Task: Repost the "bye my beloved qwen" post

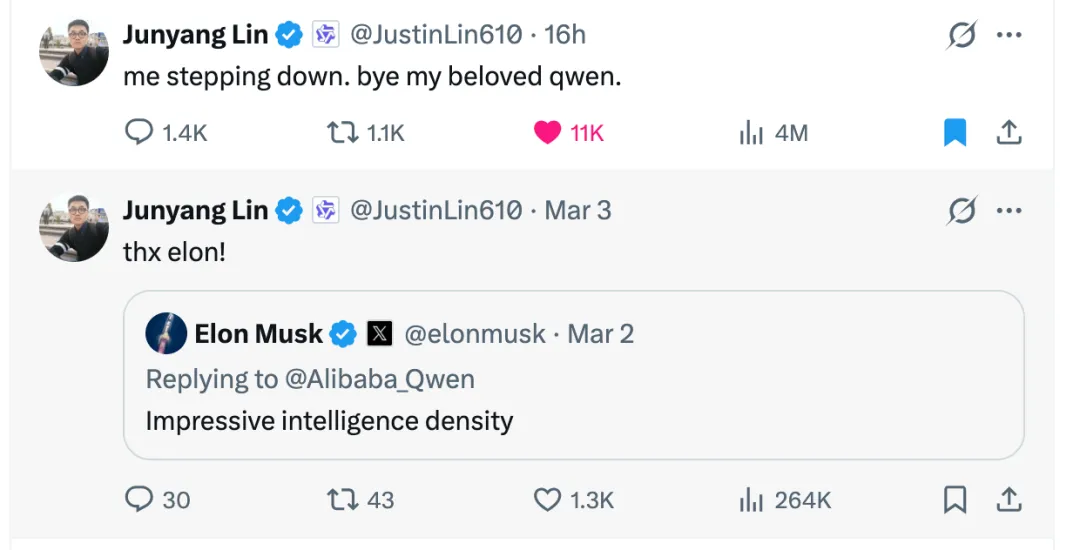Action: coord(343,132)
